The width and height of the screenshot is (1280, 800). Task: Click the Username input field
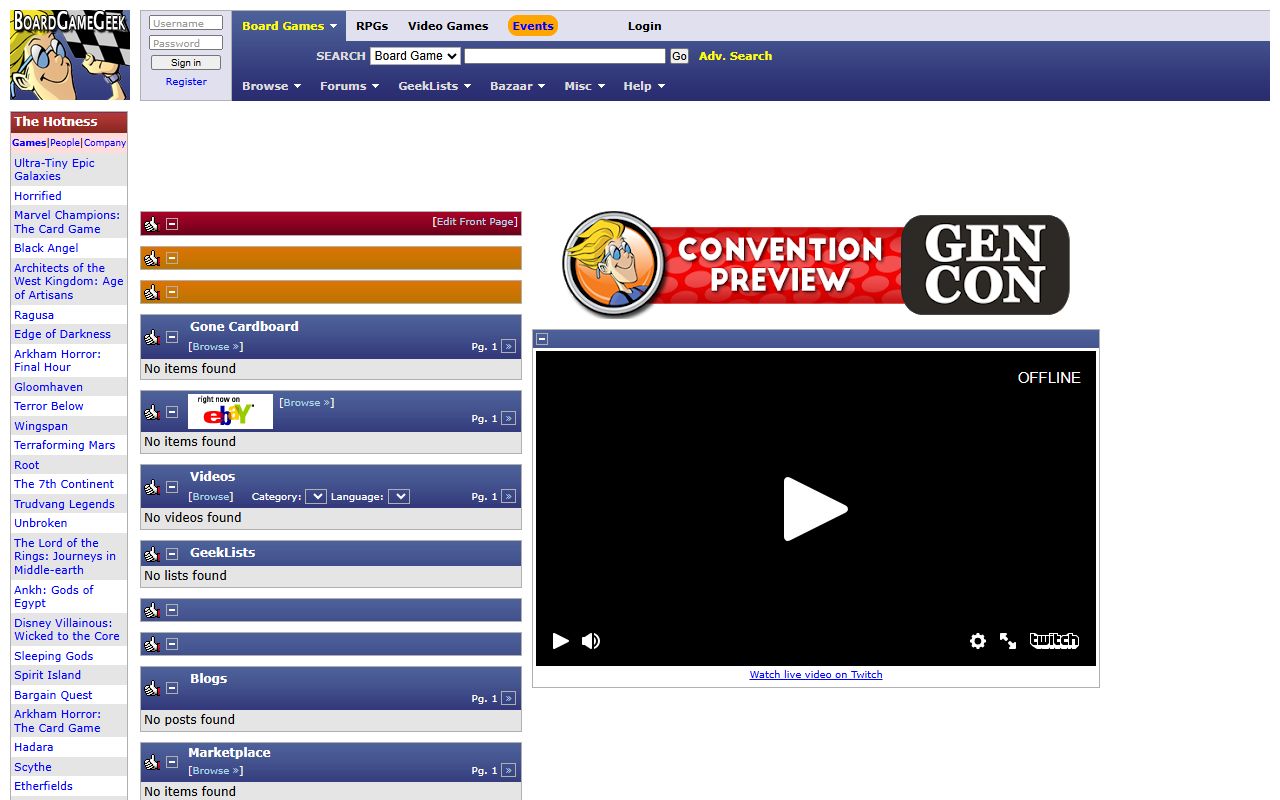point(186,23)
